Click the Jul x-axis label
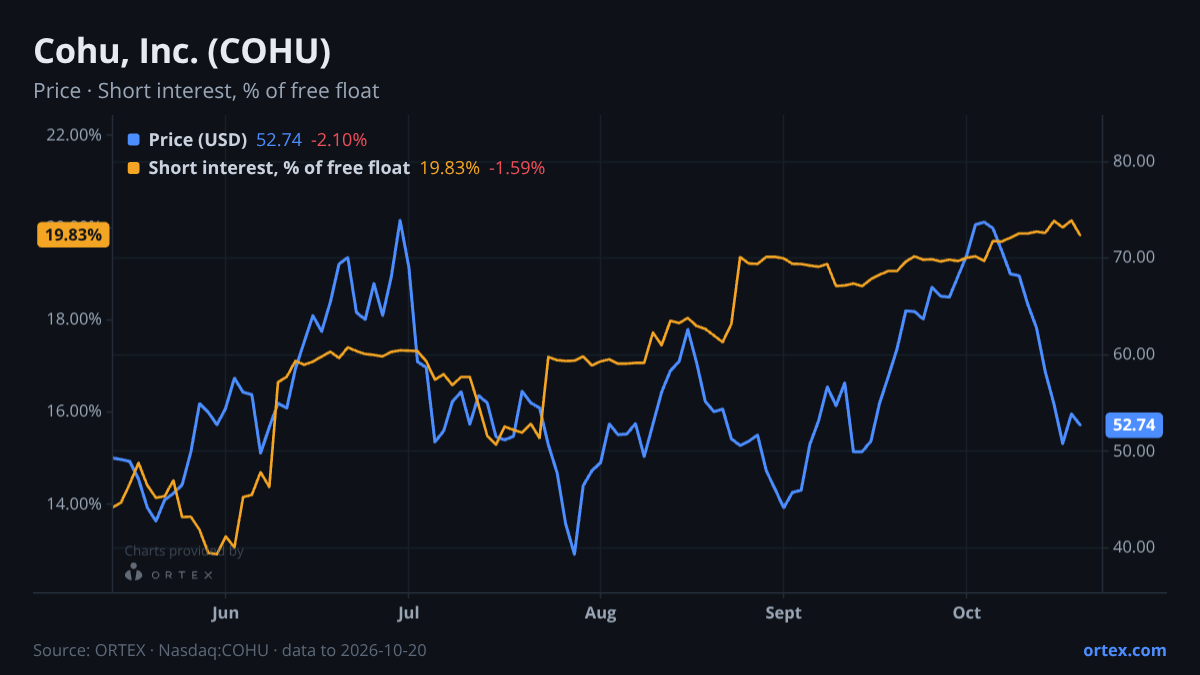 (407, 613)
